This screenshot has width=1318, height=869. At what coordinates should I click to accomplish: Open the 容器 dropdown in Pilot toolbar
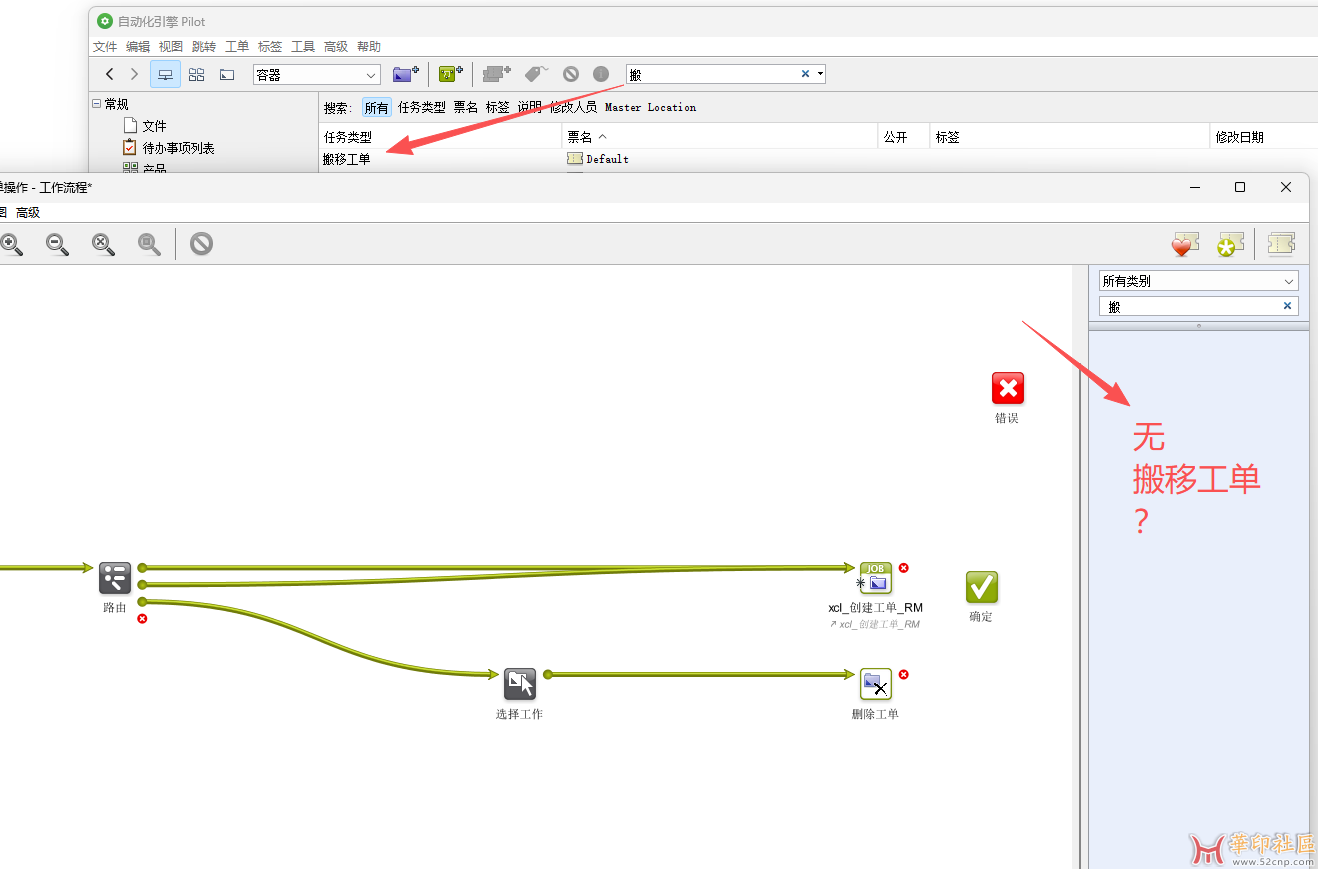316,75
